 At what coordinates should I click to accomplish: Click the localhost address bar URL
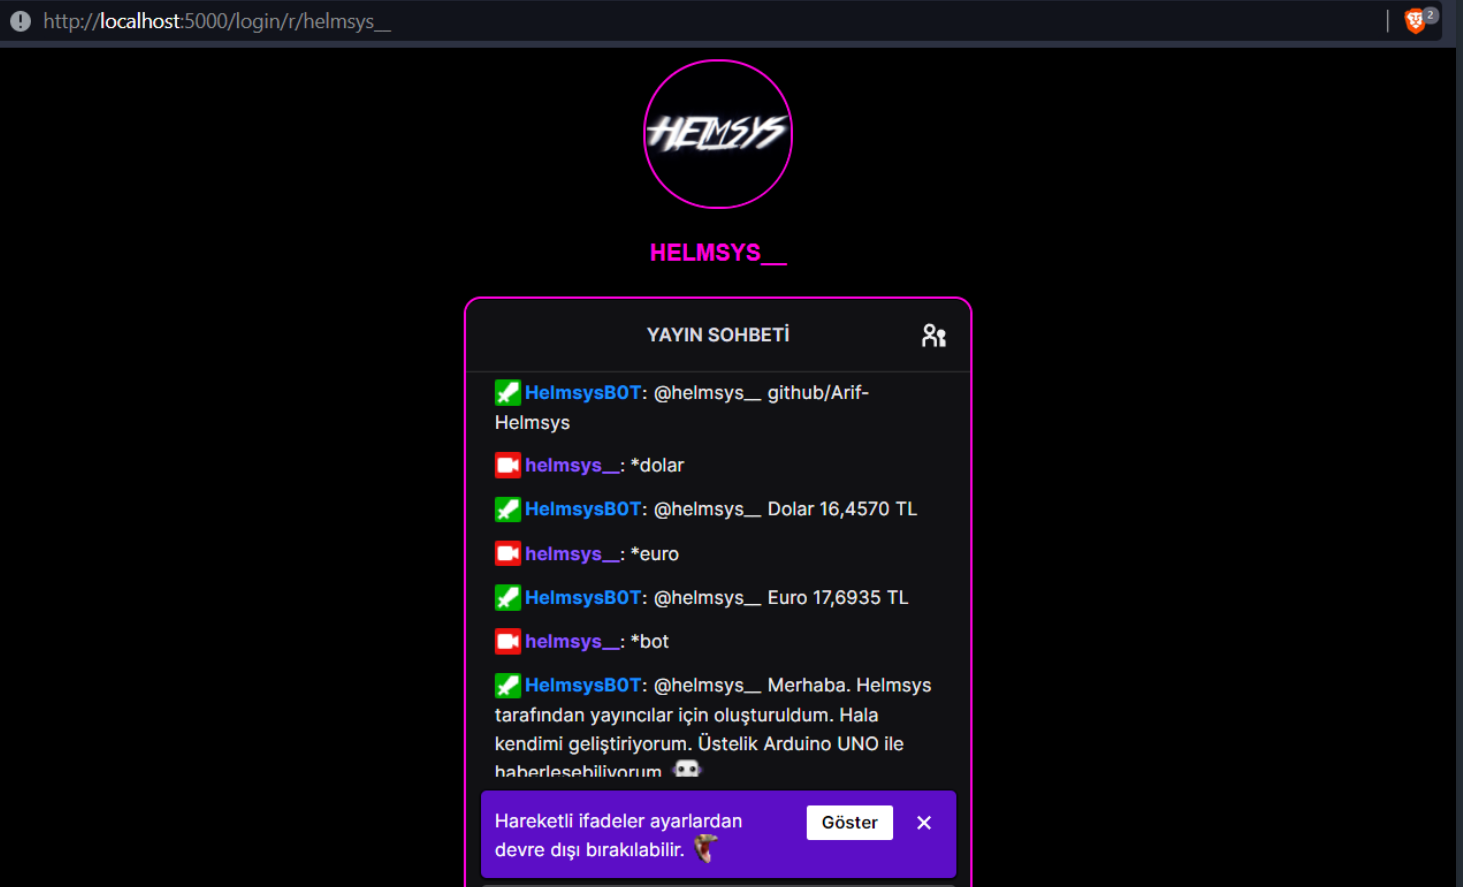coord(217,21)
